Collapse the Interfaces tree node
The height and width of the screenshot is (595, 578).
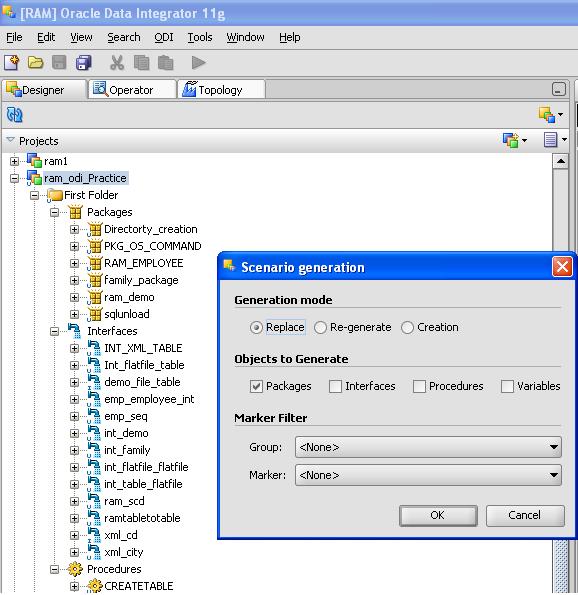[x=55, y=331]
